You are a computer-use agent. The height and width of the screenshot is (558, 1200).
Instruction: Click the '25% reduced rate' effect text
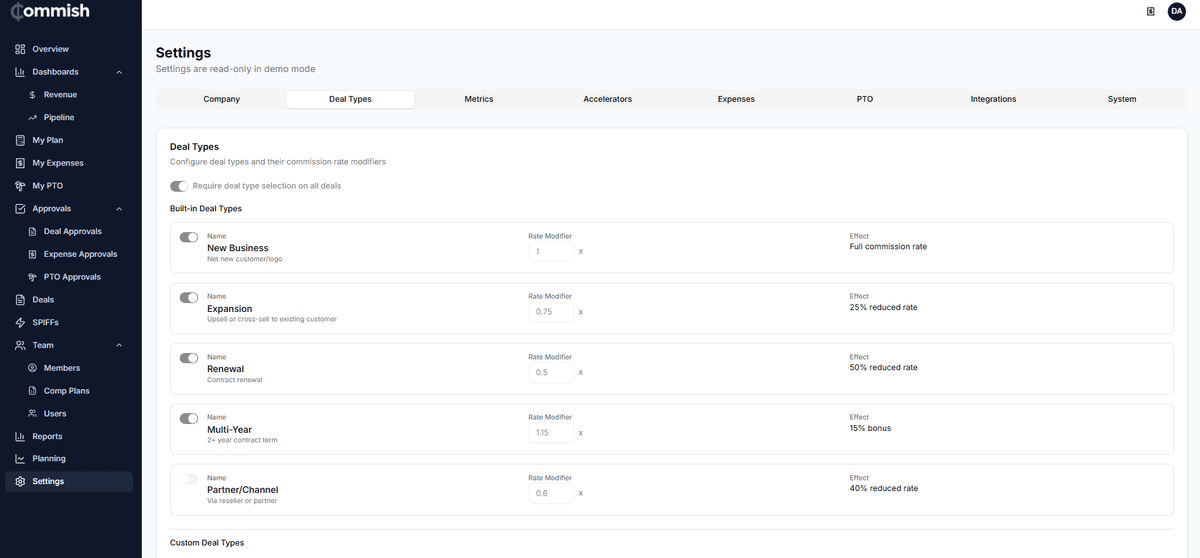point(884,307)
